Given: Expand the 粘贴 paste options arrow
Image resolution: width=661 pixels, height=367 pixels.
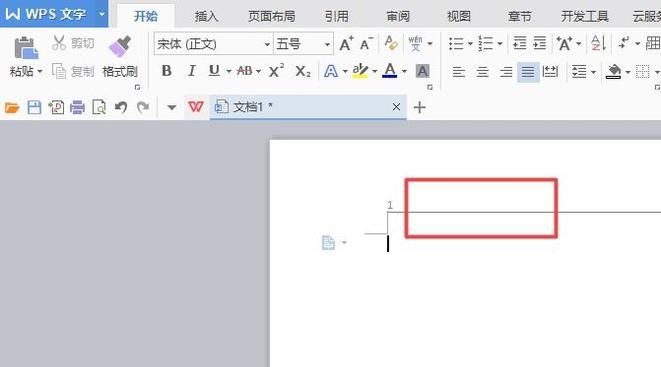Looking at the screenshot, I should coord(40,72).
